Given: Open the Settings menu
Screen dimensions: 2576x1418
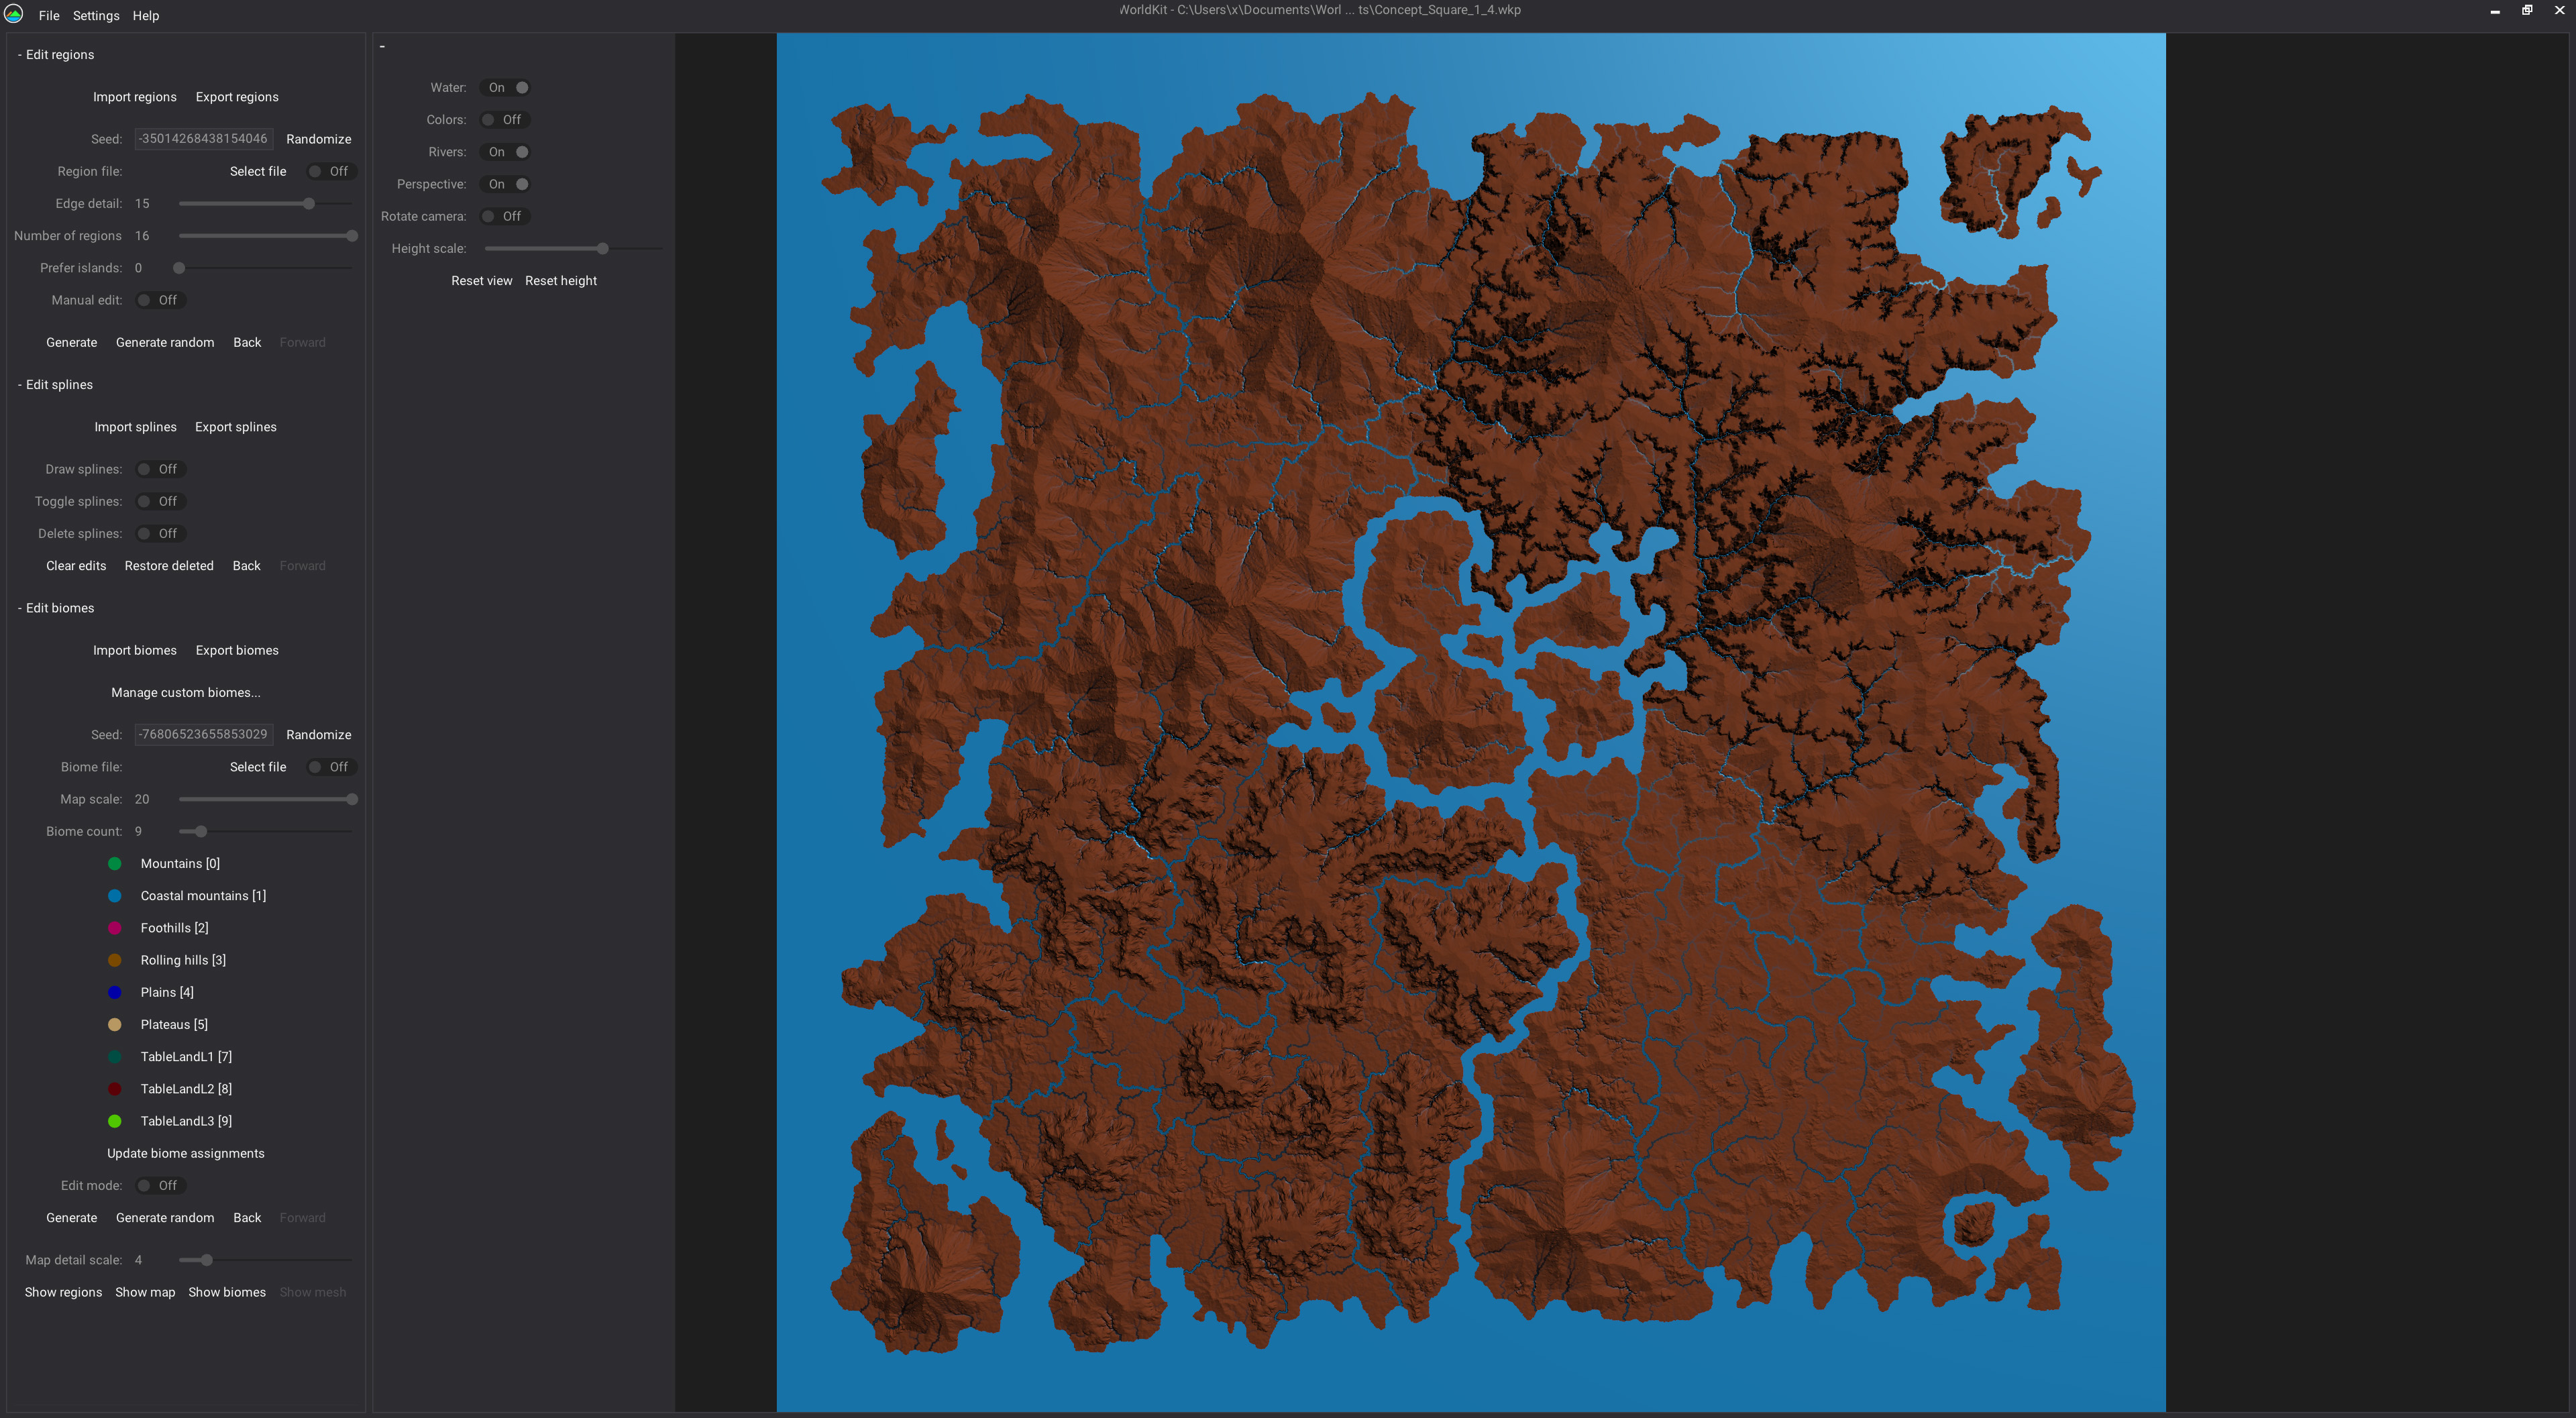Looking at the screenshot, I should coord(96,15).
